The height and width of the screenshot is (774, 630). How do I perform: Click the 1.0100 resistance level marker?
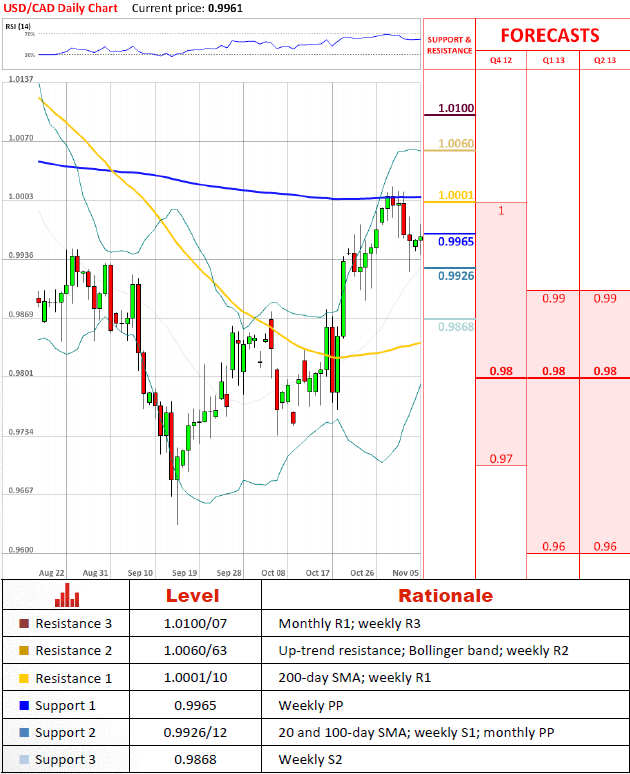[x=455, y=108]
